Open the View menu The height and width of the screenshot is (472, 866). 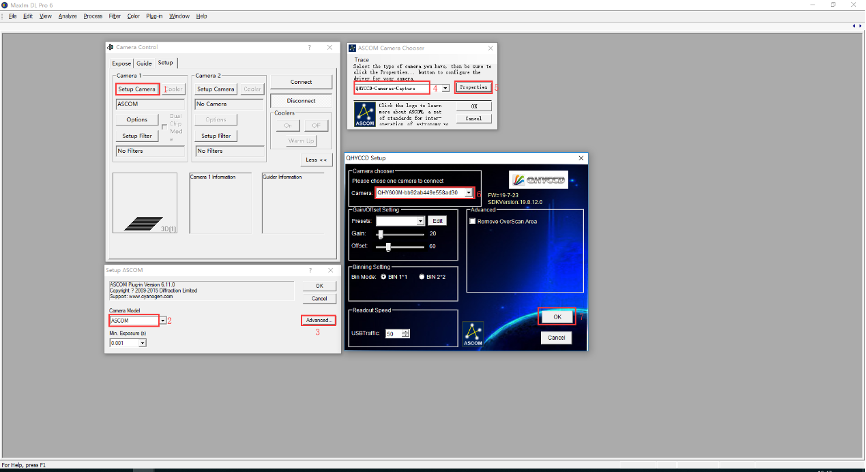coord(45,17)
